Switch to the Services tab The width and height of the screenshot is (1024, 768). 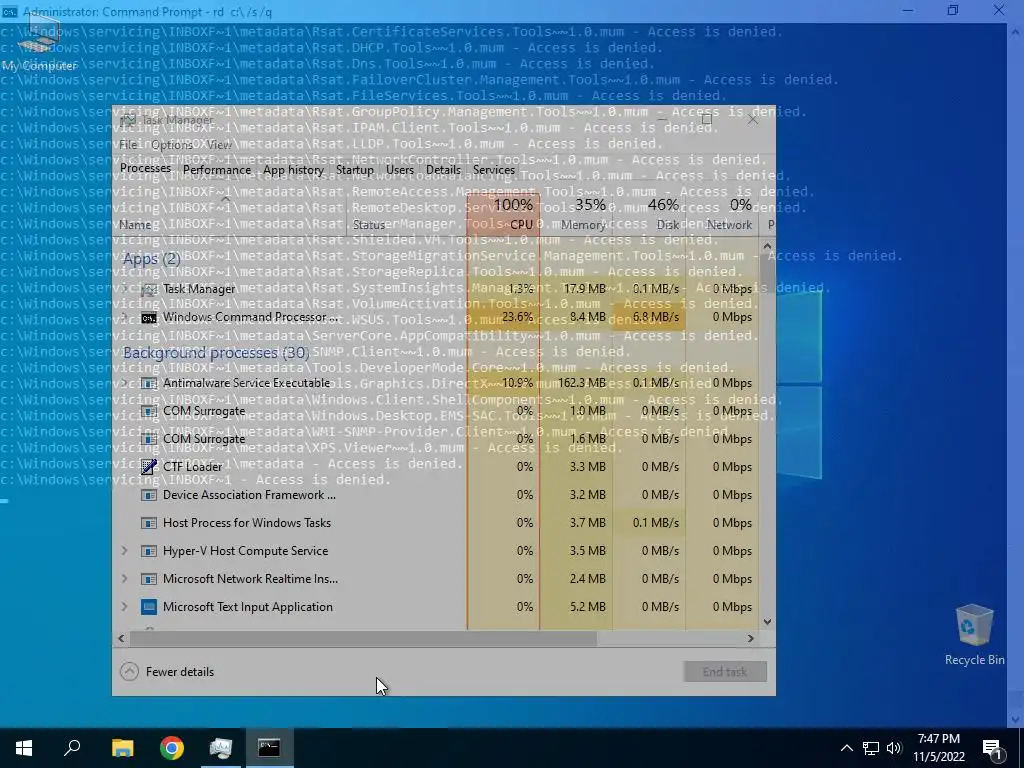click(x=494, y=170)
